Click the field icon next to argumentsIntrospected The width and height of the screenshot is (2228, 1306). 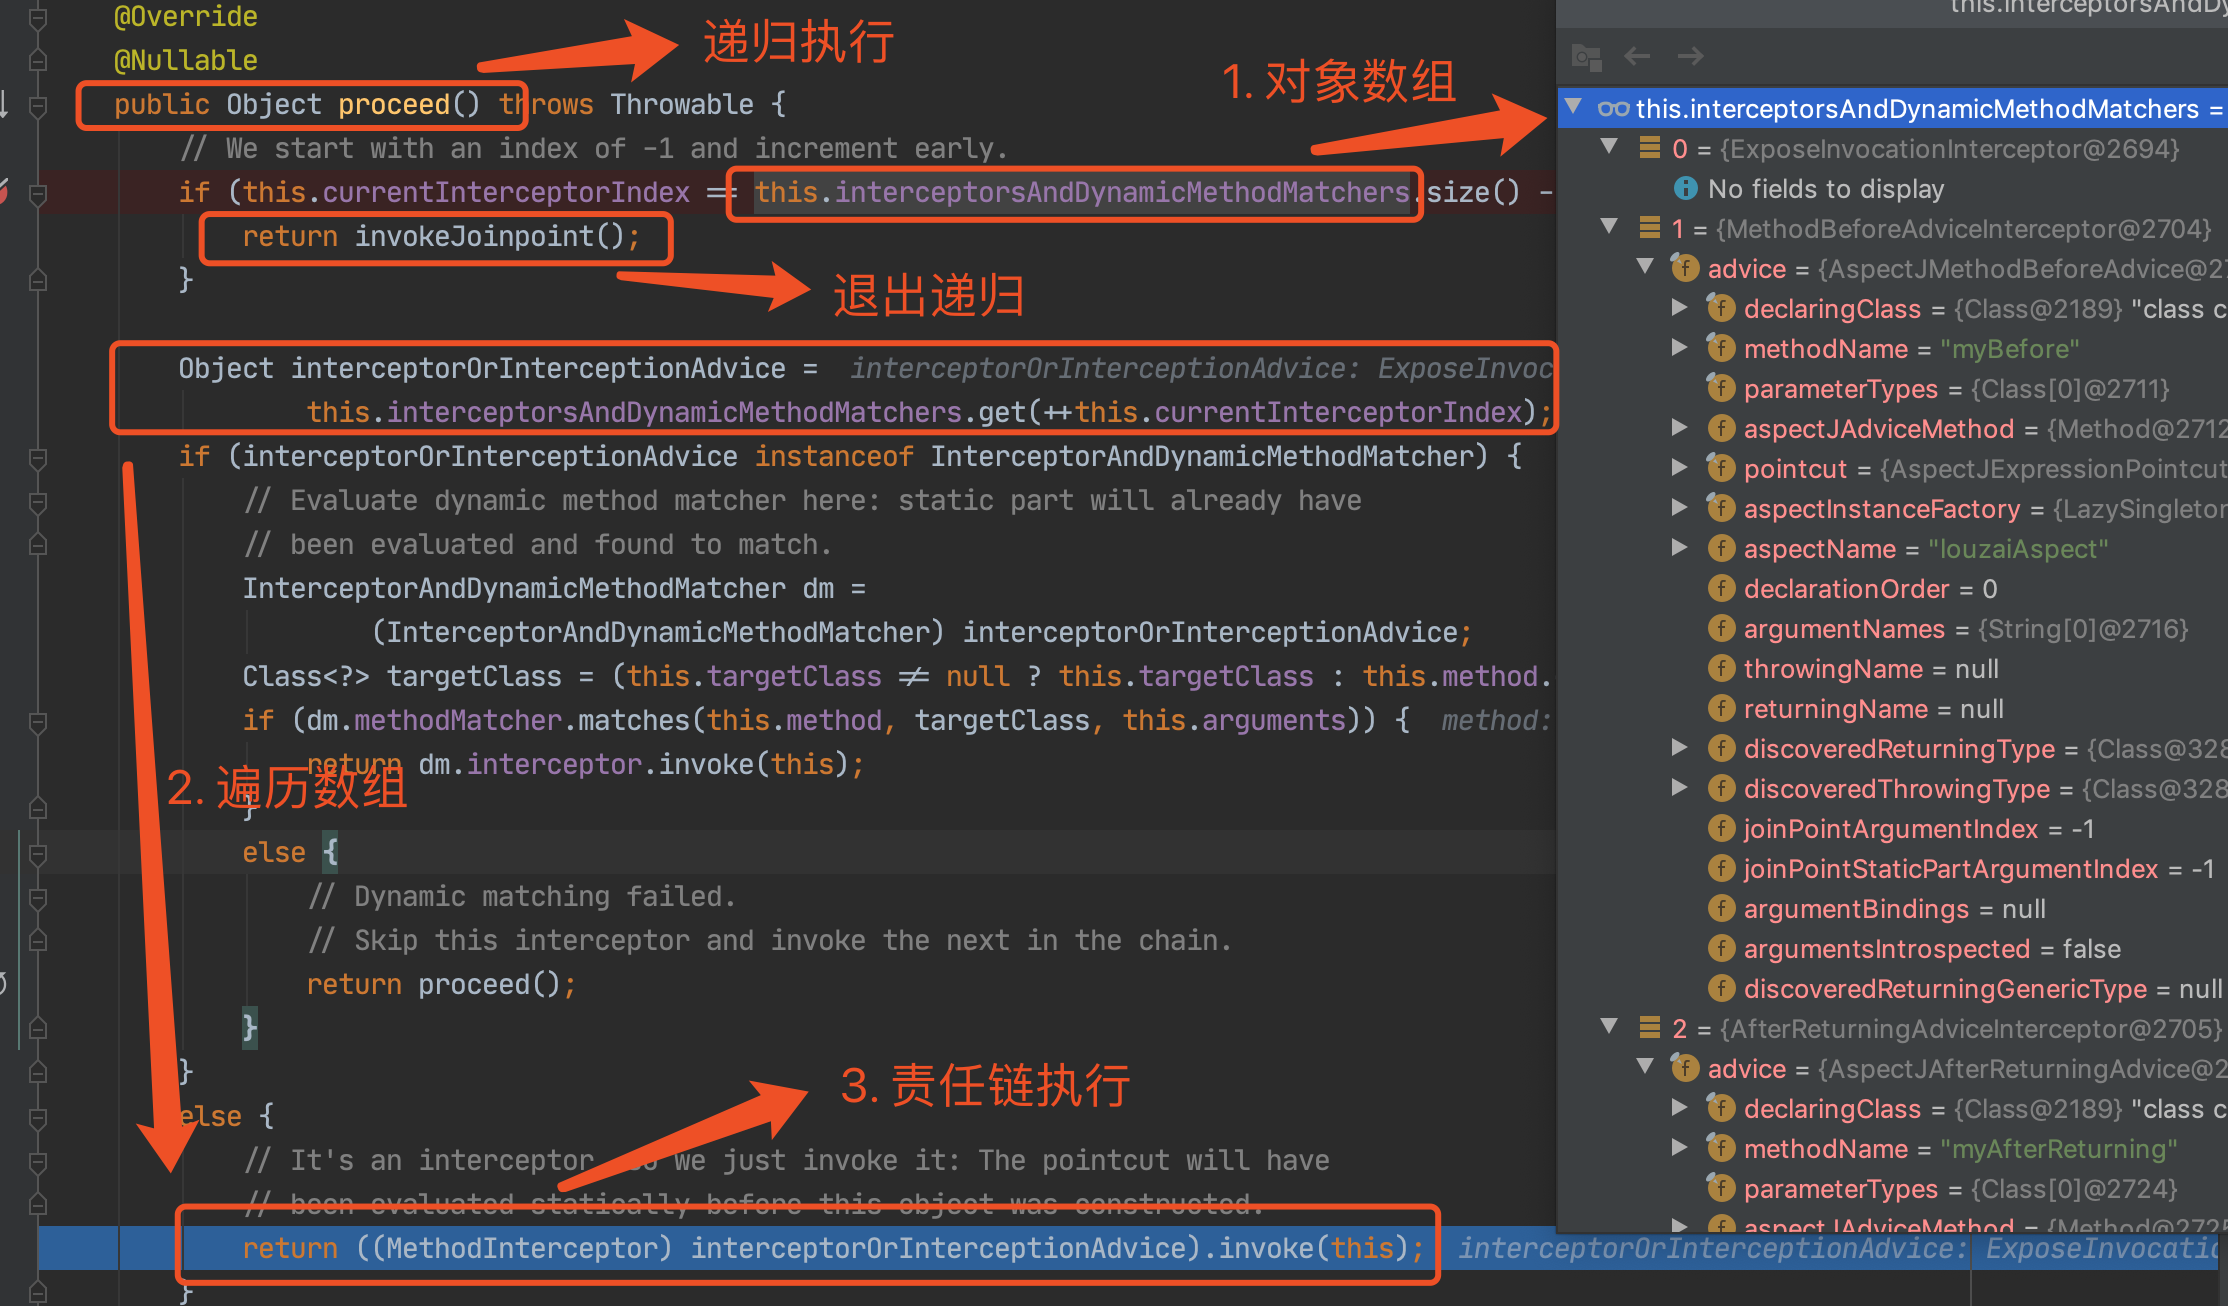pos(1721,948)
